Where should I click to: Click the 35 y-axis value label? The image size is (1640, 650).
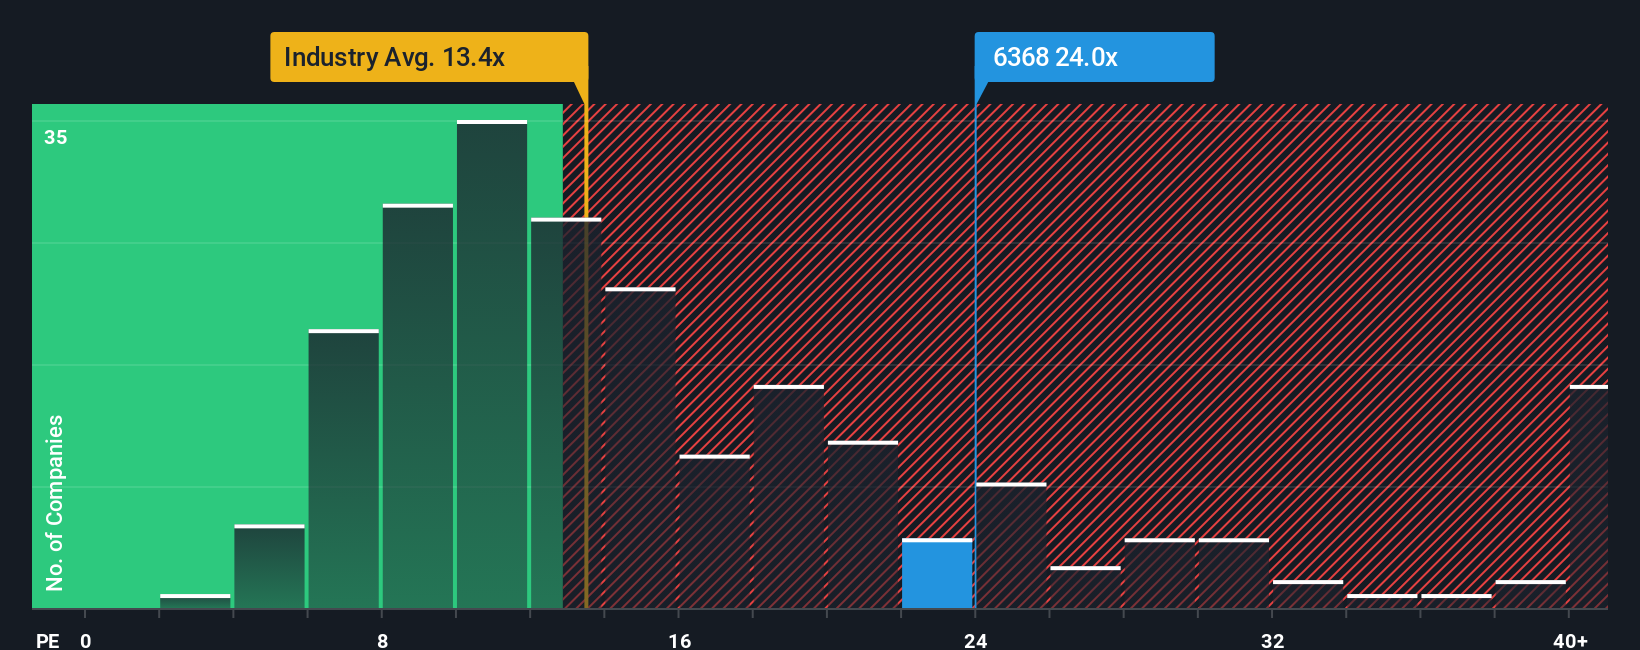click(56, 137)
